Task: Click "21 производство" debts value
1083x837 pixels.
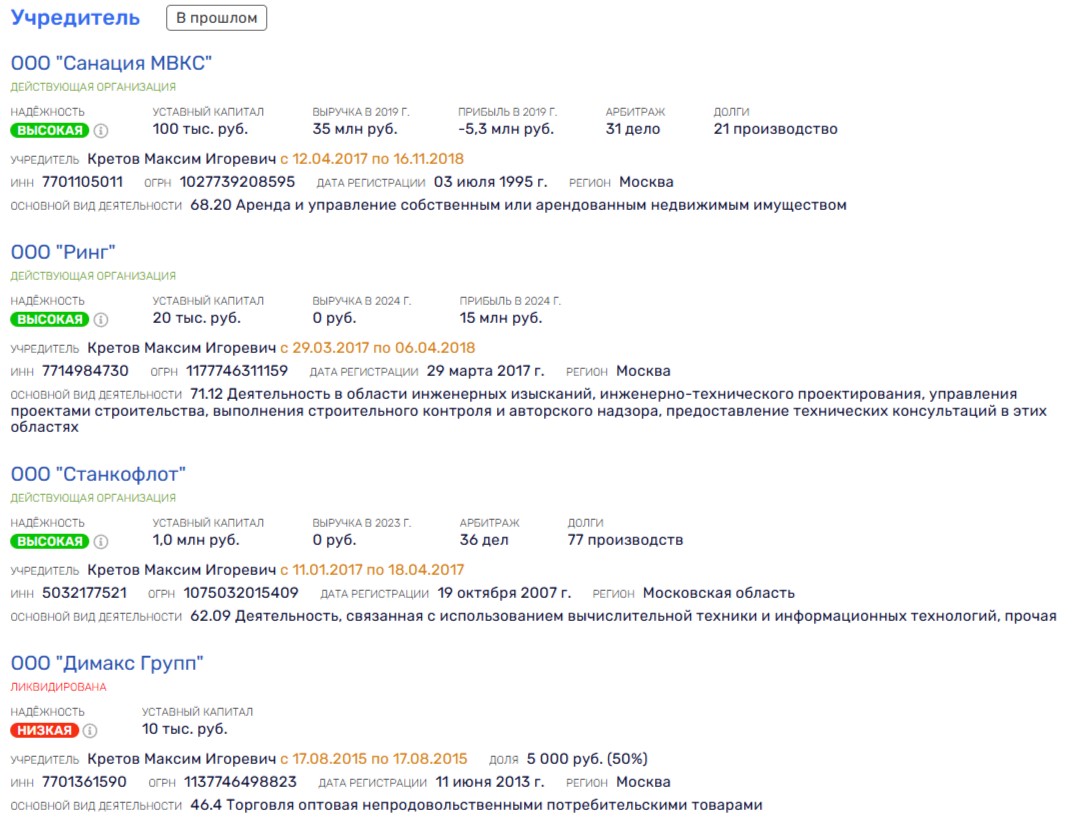Action: point(775,129)
